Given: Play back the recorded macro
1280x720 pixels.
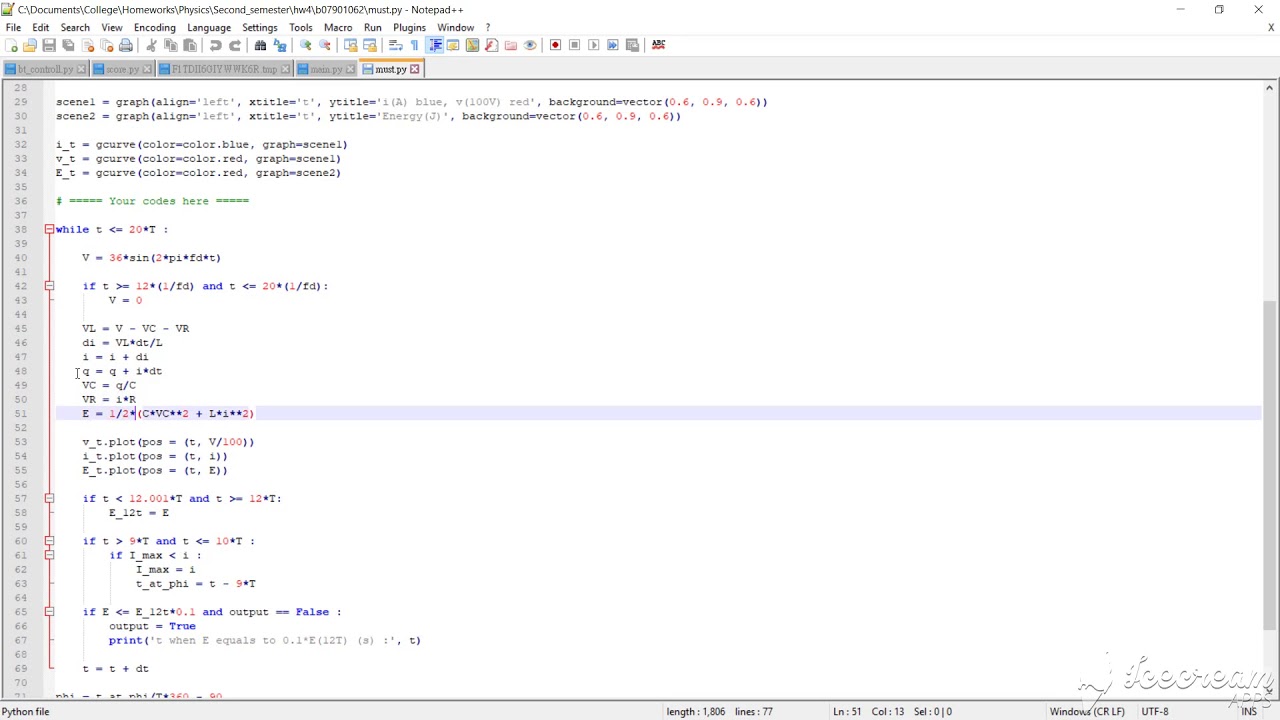Looking at the screenshot, I should point(593,45).
